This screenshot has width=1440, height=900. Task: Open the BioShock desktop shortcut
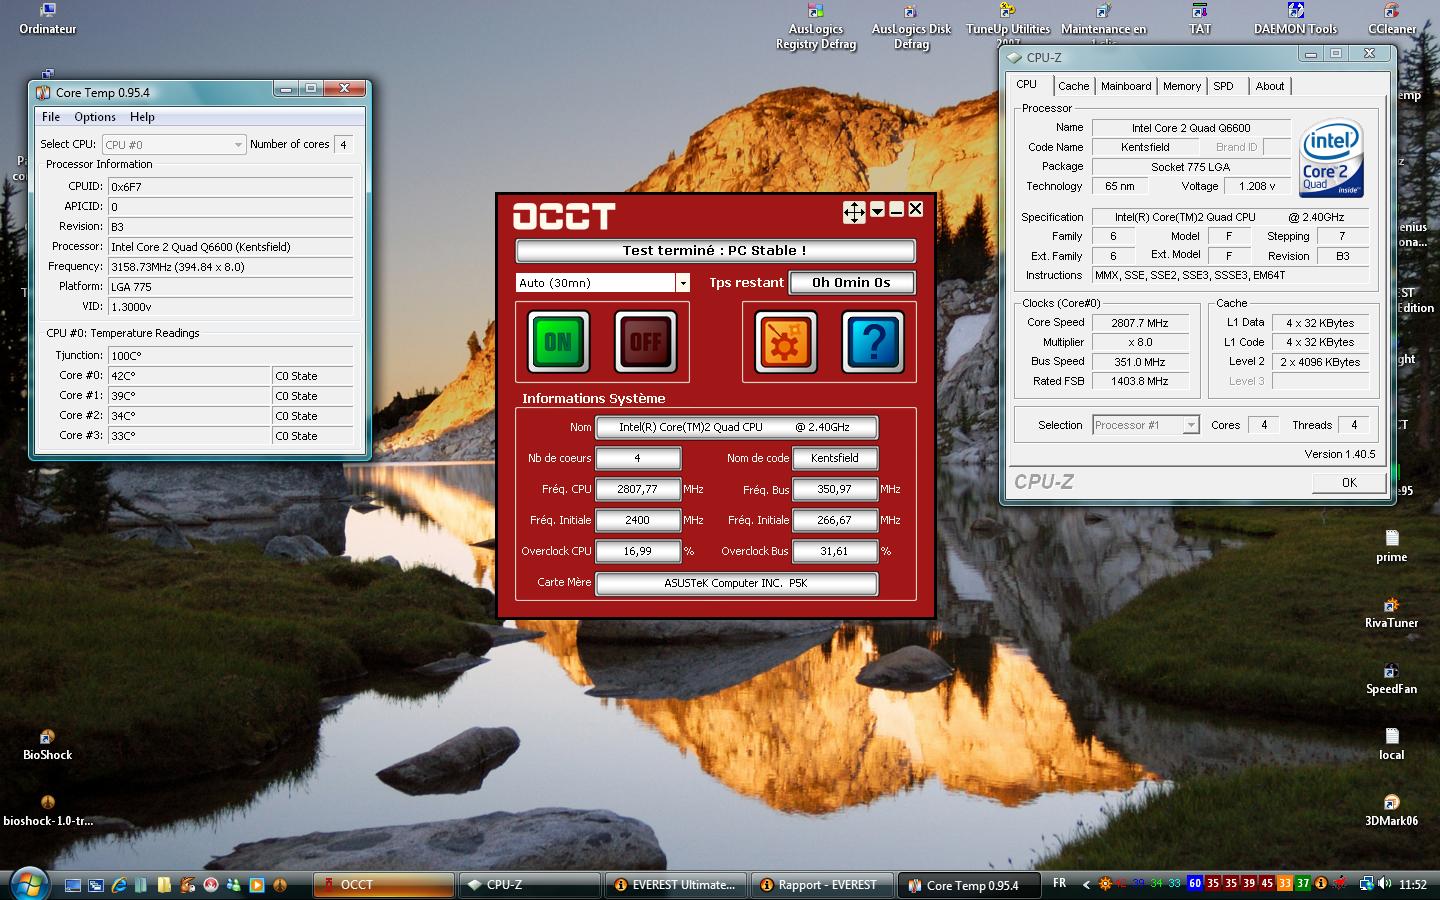(47, 745)
